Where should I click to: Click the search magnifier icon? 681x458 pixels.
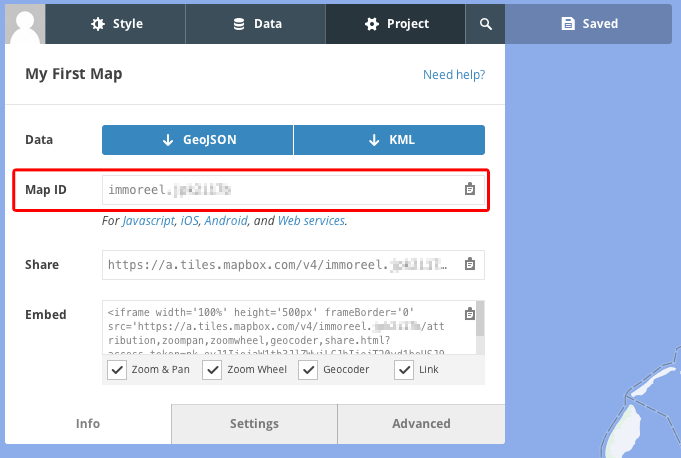(486, 24)
